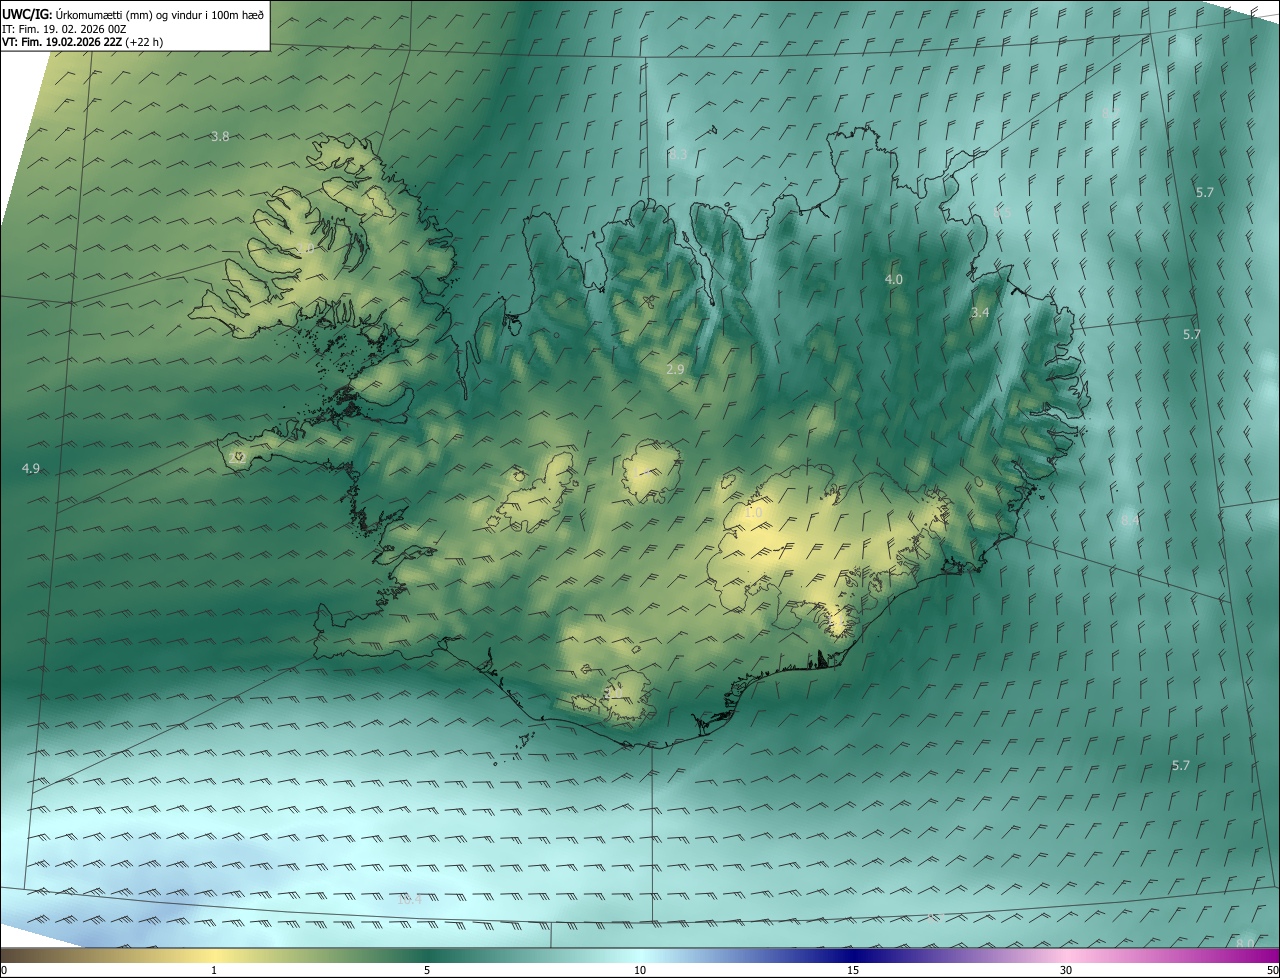The width and height of the screenshot is (1280, 978).
Task: Select the 8.3 value label on the map
Action: pyautogui.click(x=678, y=154)
